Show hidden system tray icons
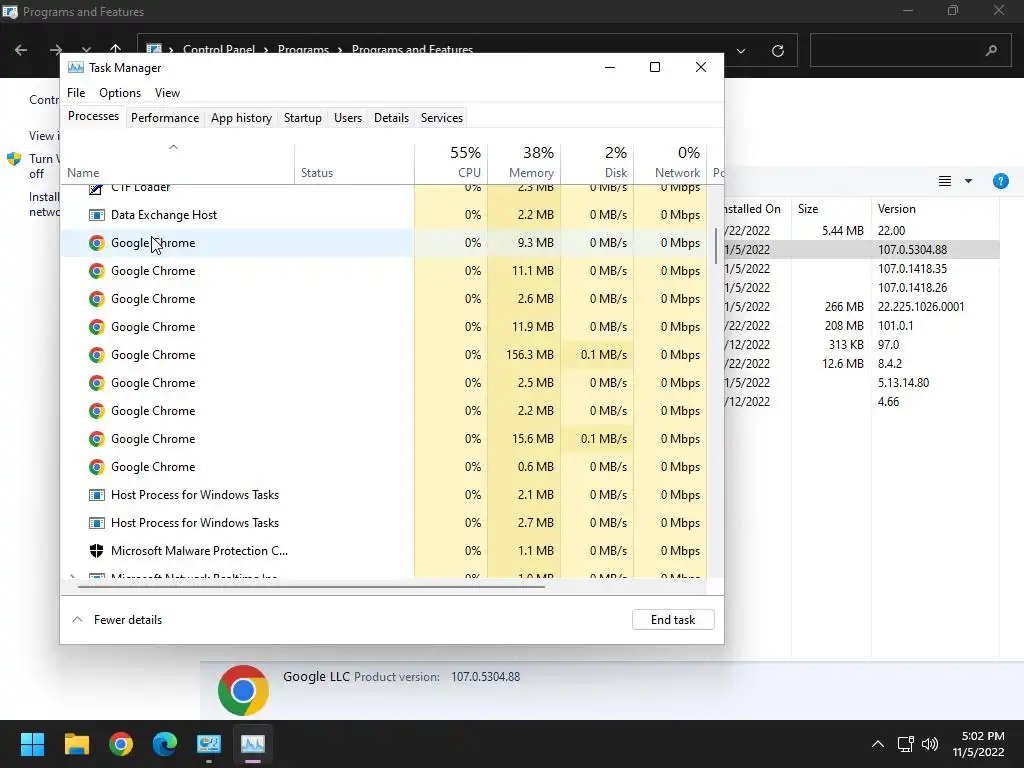 [878, 744]
